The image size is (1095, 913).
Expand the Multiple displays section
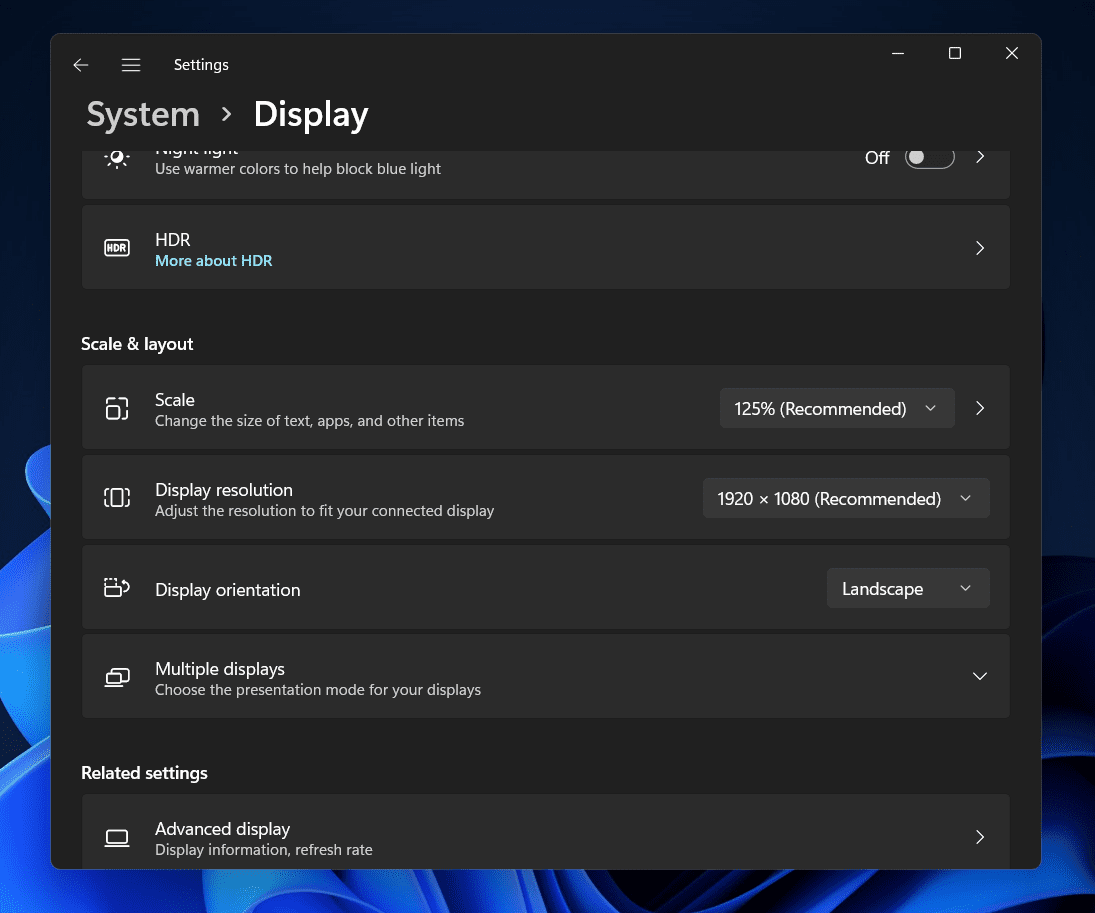tap(979, 676)
